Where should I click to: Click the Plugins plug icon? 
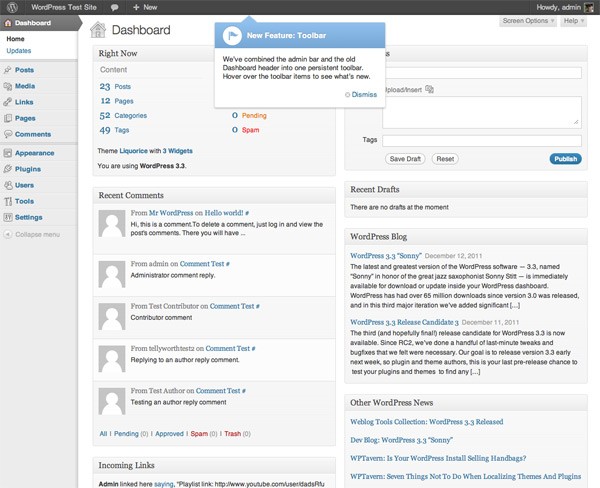pos(8,169)
